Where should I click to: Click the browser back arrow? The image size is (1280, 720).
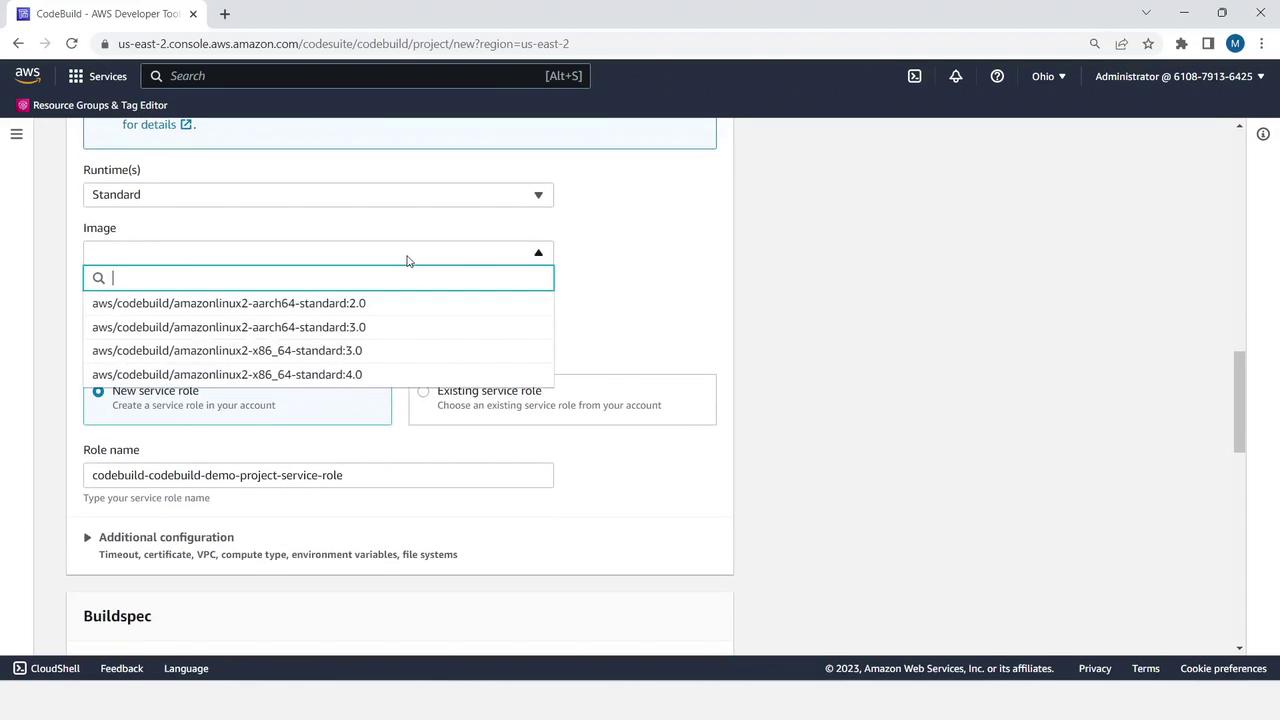(x=18, y=44)
